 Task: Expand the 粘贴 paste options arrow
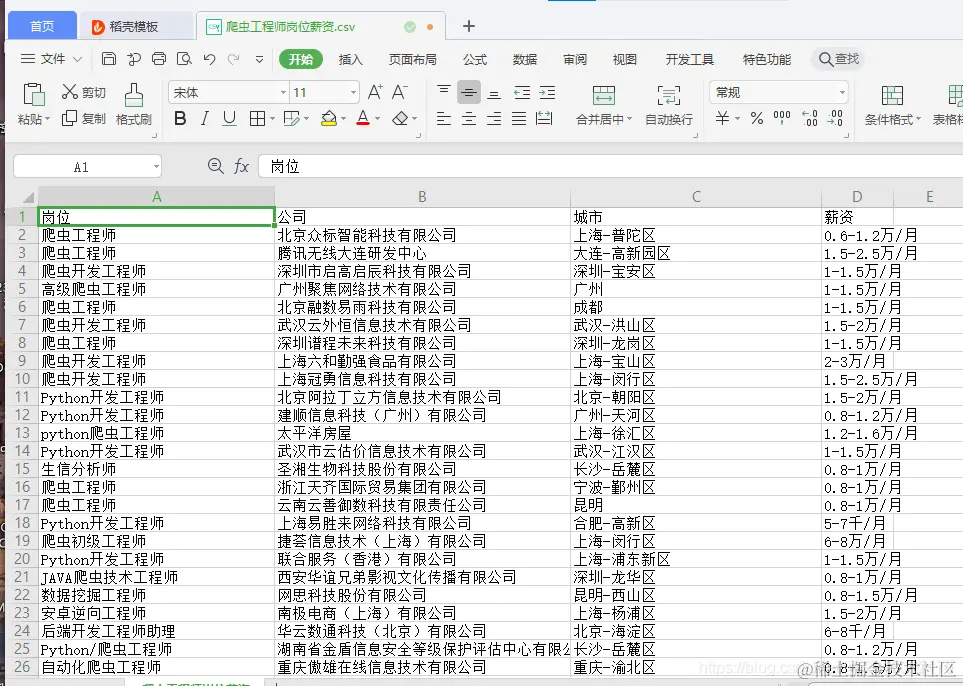(x=47, y=119)
